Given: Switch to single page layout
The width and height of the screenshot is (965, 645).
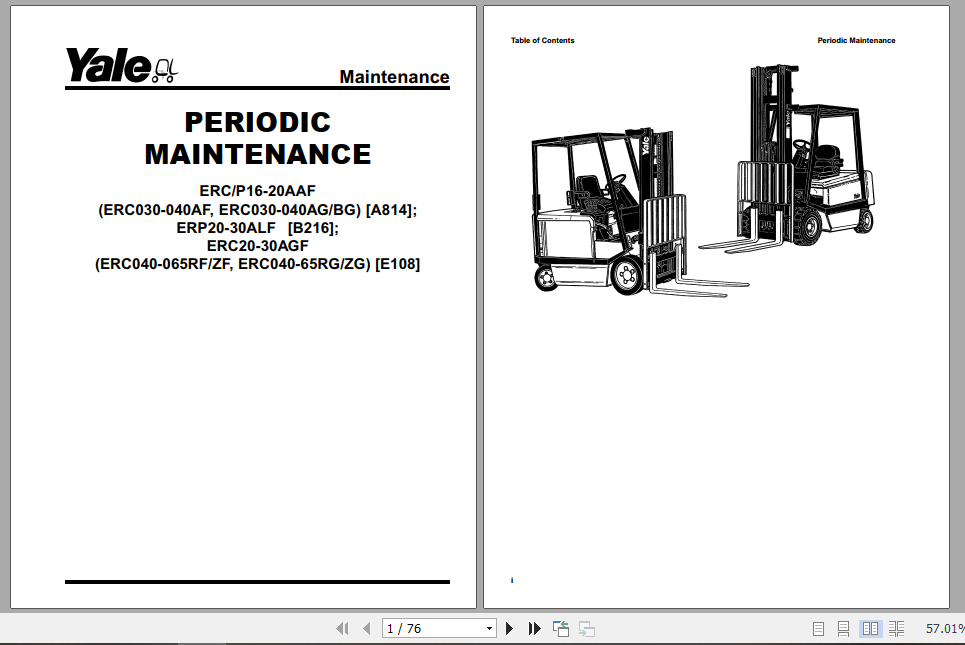Looking at the screenshot, I should pos(818,628).
